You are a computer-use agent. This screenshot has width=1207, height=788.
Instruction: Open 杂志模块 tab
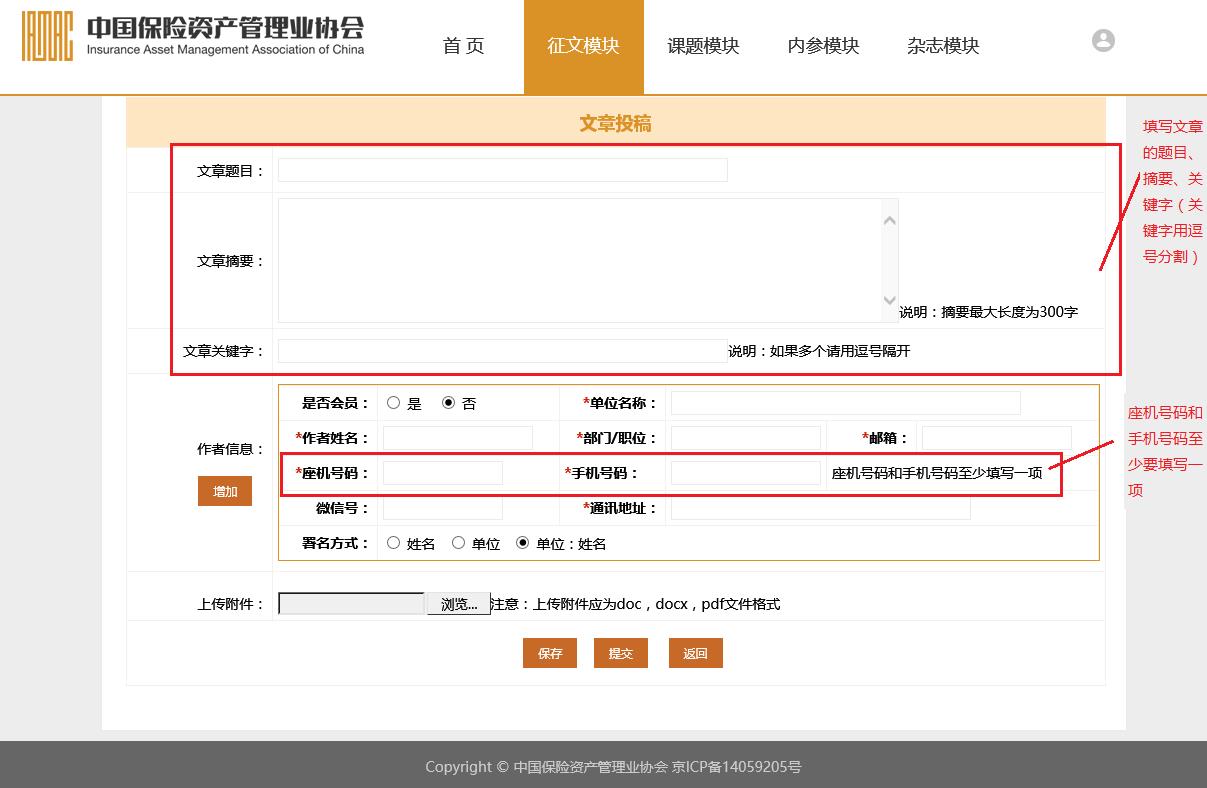point(943,46)
